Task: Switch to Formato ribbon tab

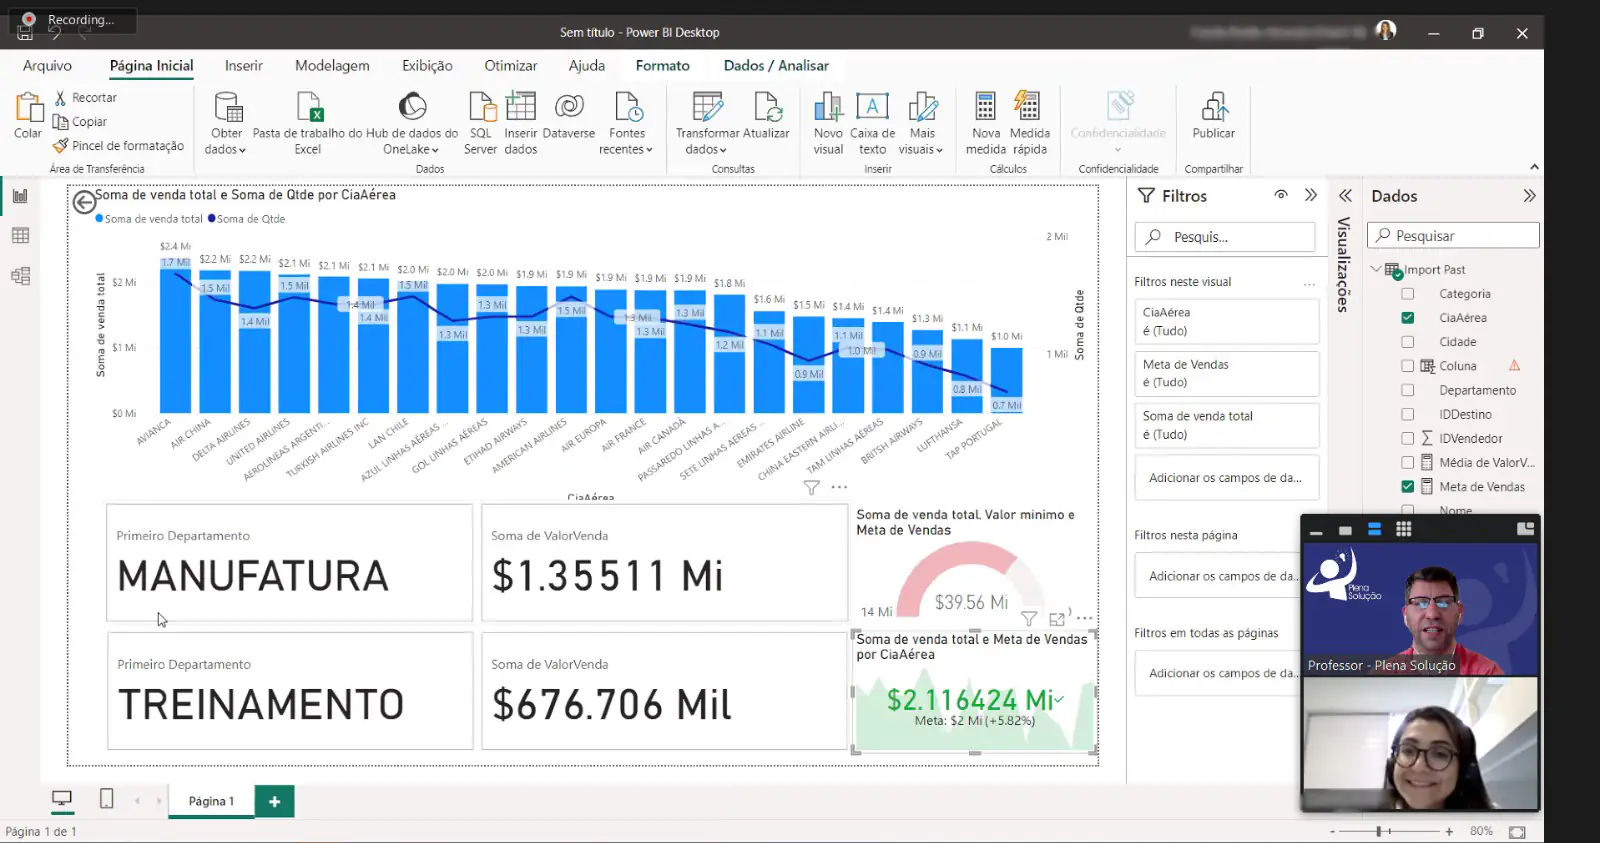Action: pyautogui.click(x=663, y=65)
